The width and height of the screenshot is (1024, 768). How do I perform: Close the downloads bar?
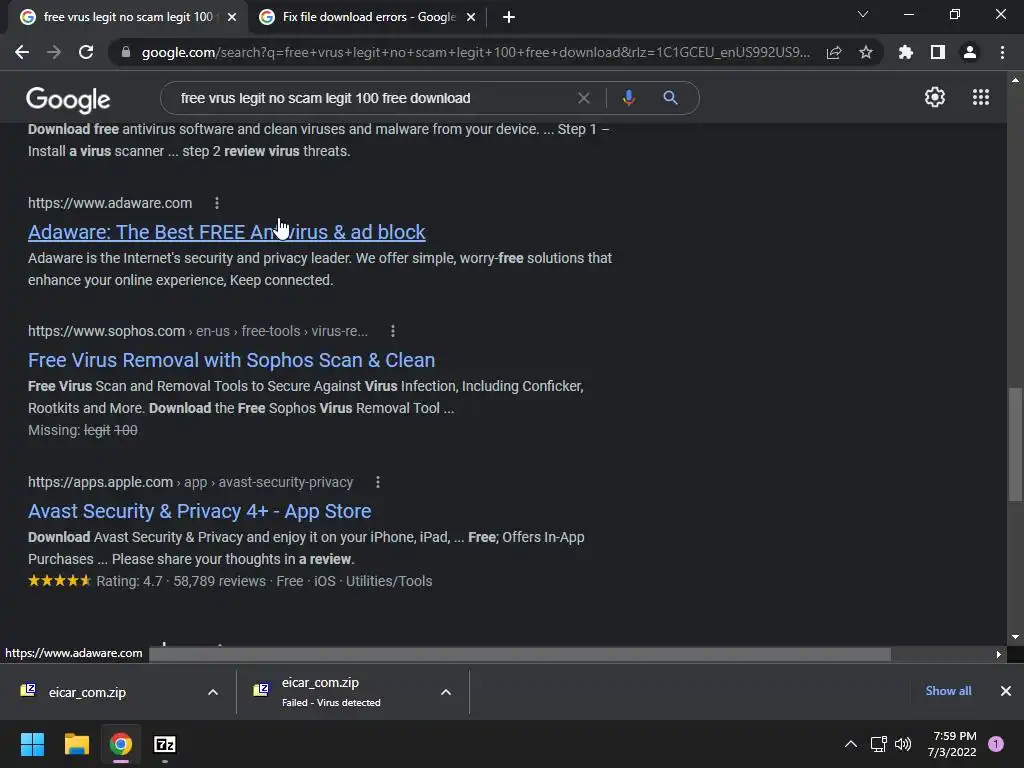click(1006, 691)
